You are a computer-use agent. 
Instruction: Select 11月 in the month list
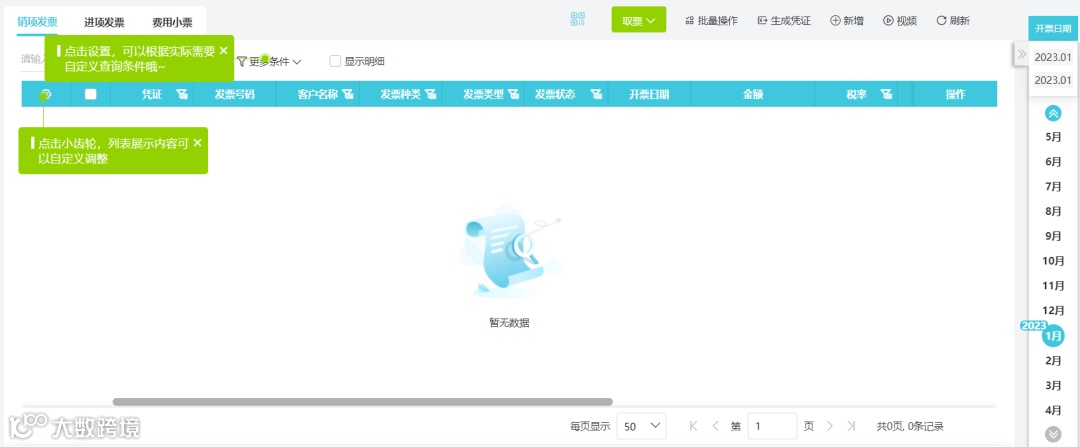(x=1053, y=285)
